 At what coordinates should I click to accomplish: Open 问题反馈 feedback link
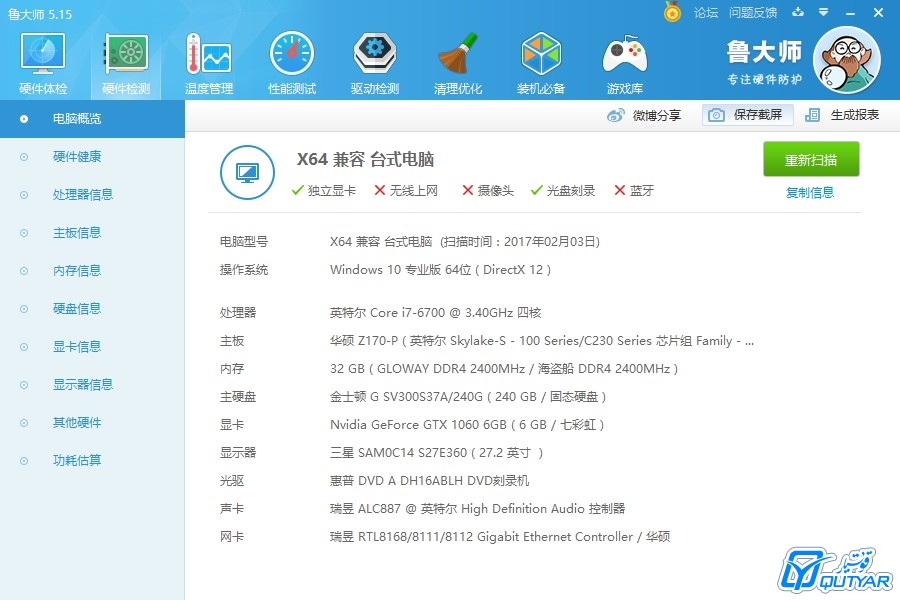752,13
